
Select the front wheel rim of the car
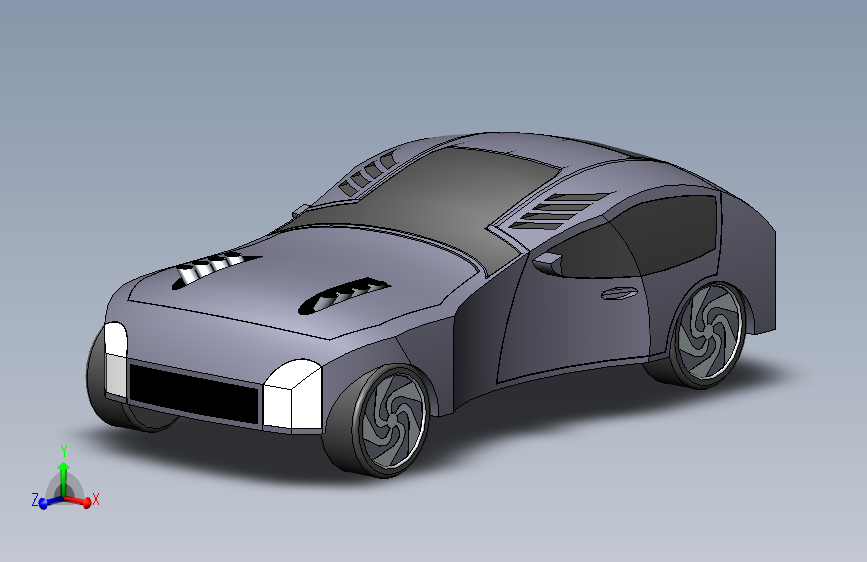click(x=394, y=421)
